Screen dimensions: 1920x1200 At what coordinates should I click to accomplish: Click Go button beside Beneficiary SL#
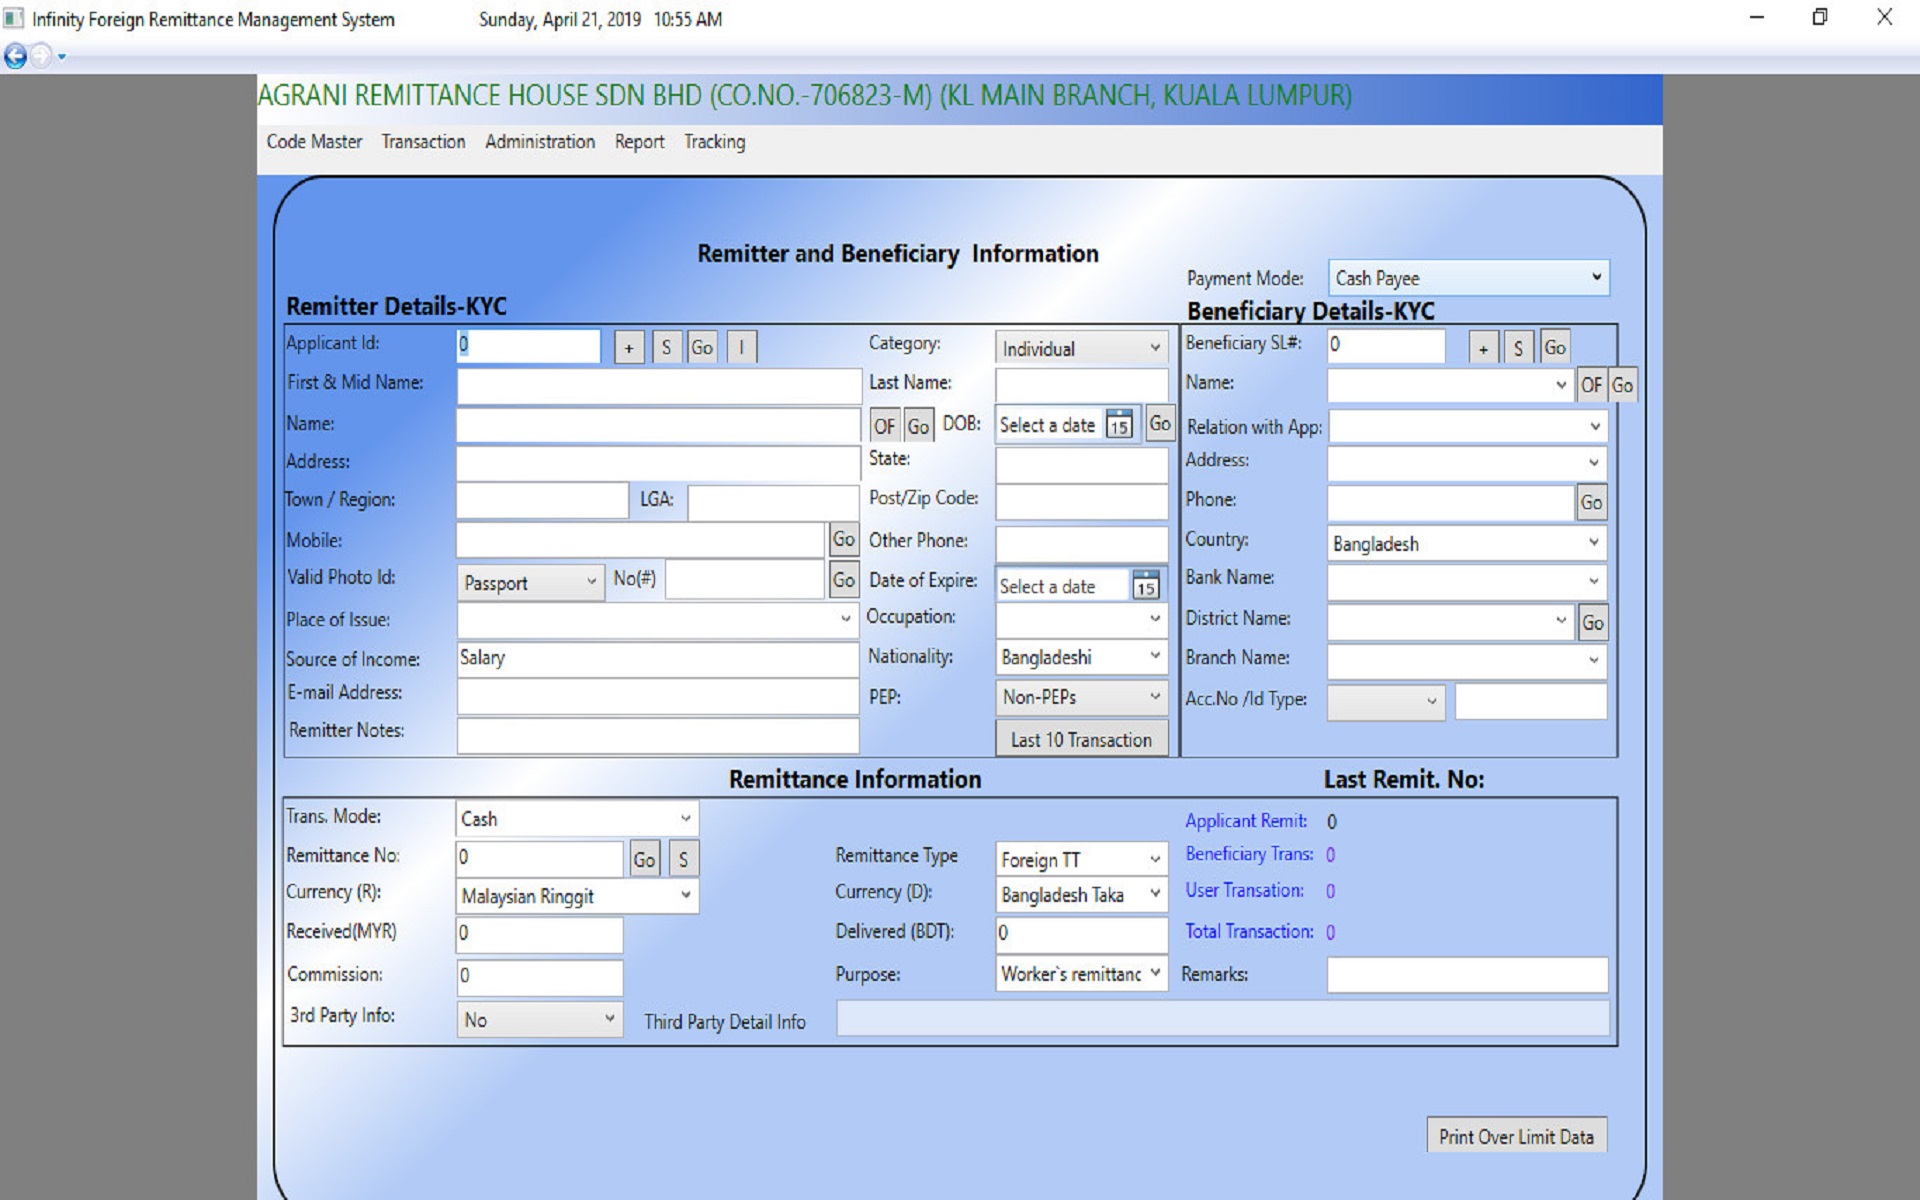(1555, 347)
